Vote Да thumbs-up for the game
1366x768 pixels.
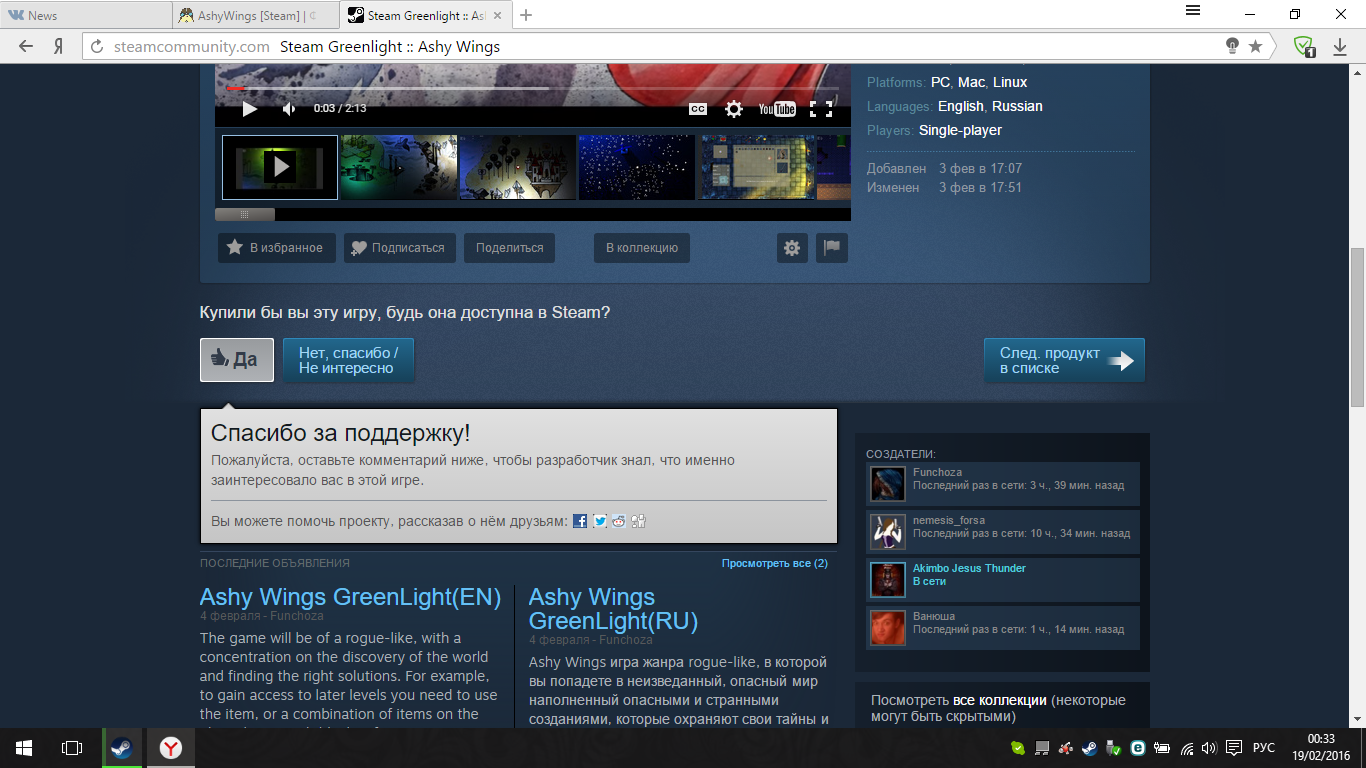coord(237,360)
